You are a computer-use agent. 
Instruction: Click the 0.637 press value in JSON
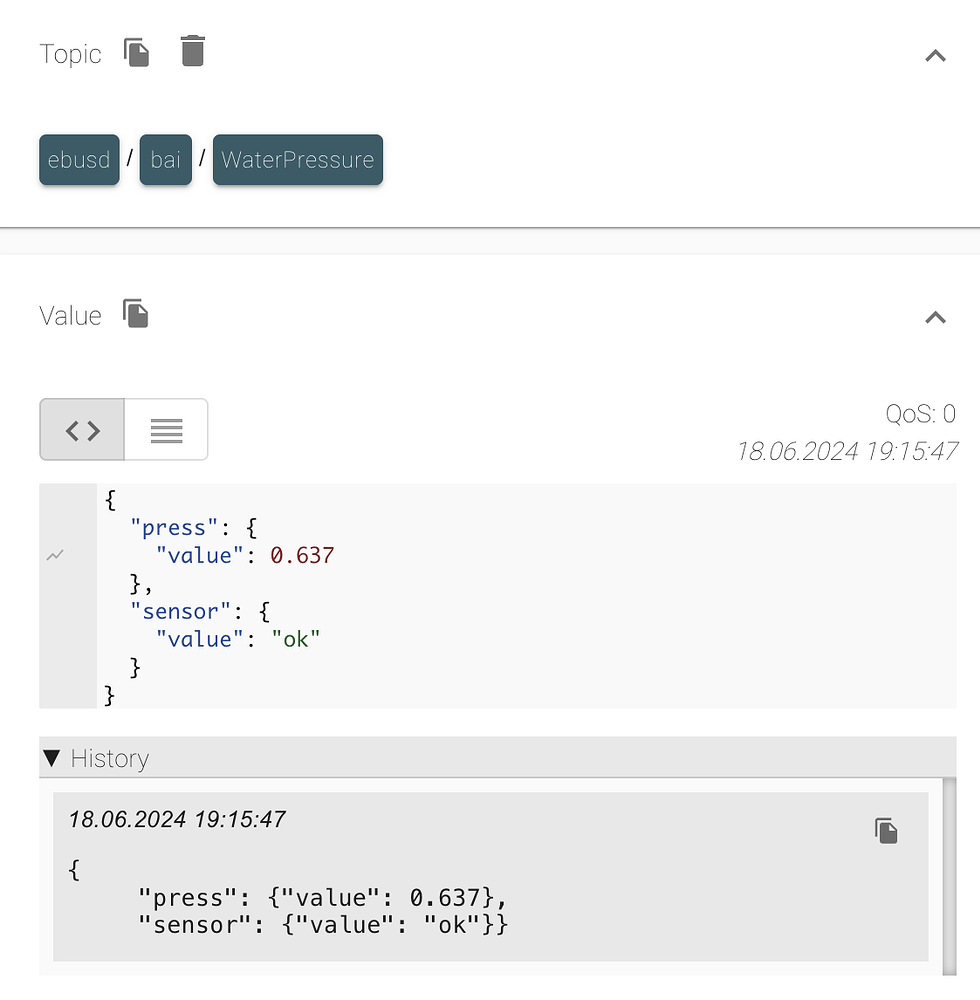point(302,555)
